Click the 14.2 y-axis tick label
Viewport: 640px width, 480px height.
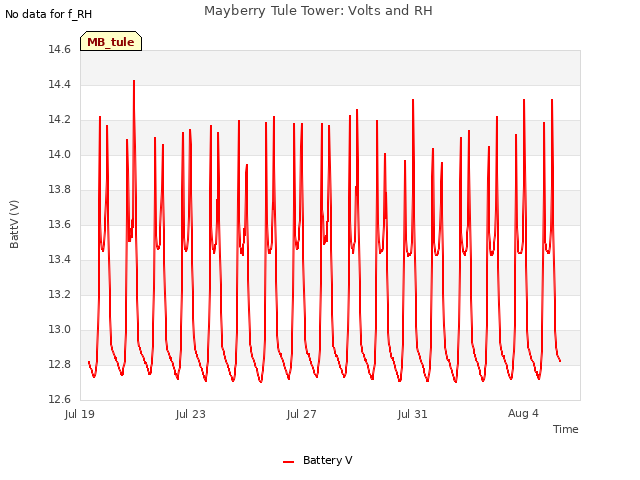coord(60,120)
